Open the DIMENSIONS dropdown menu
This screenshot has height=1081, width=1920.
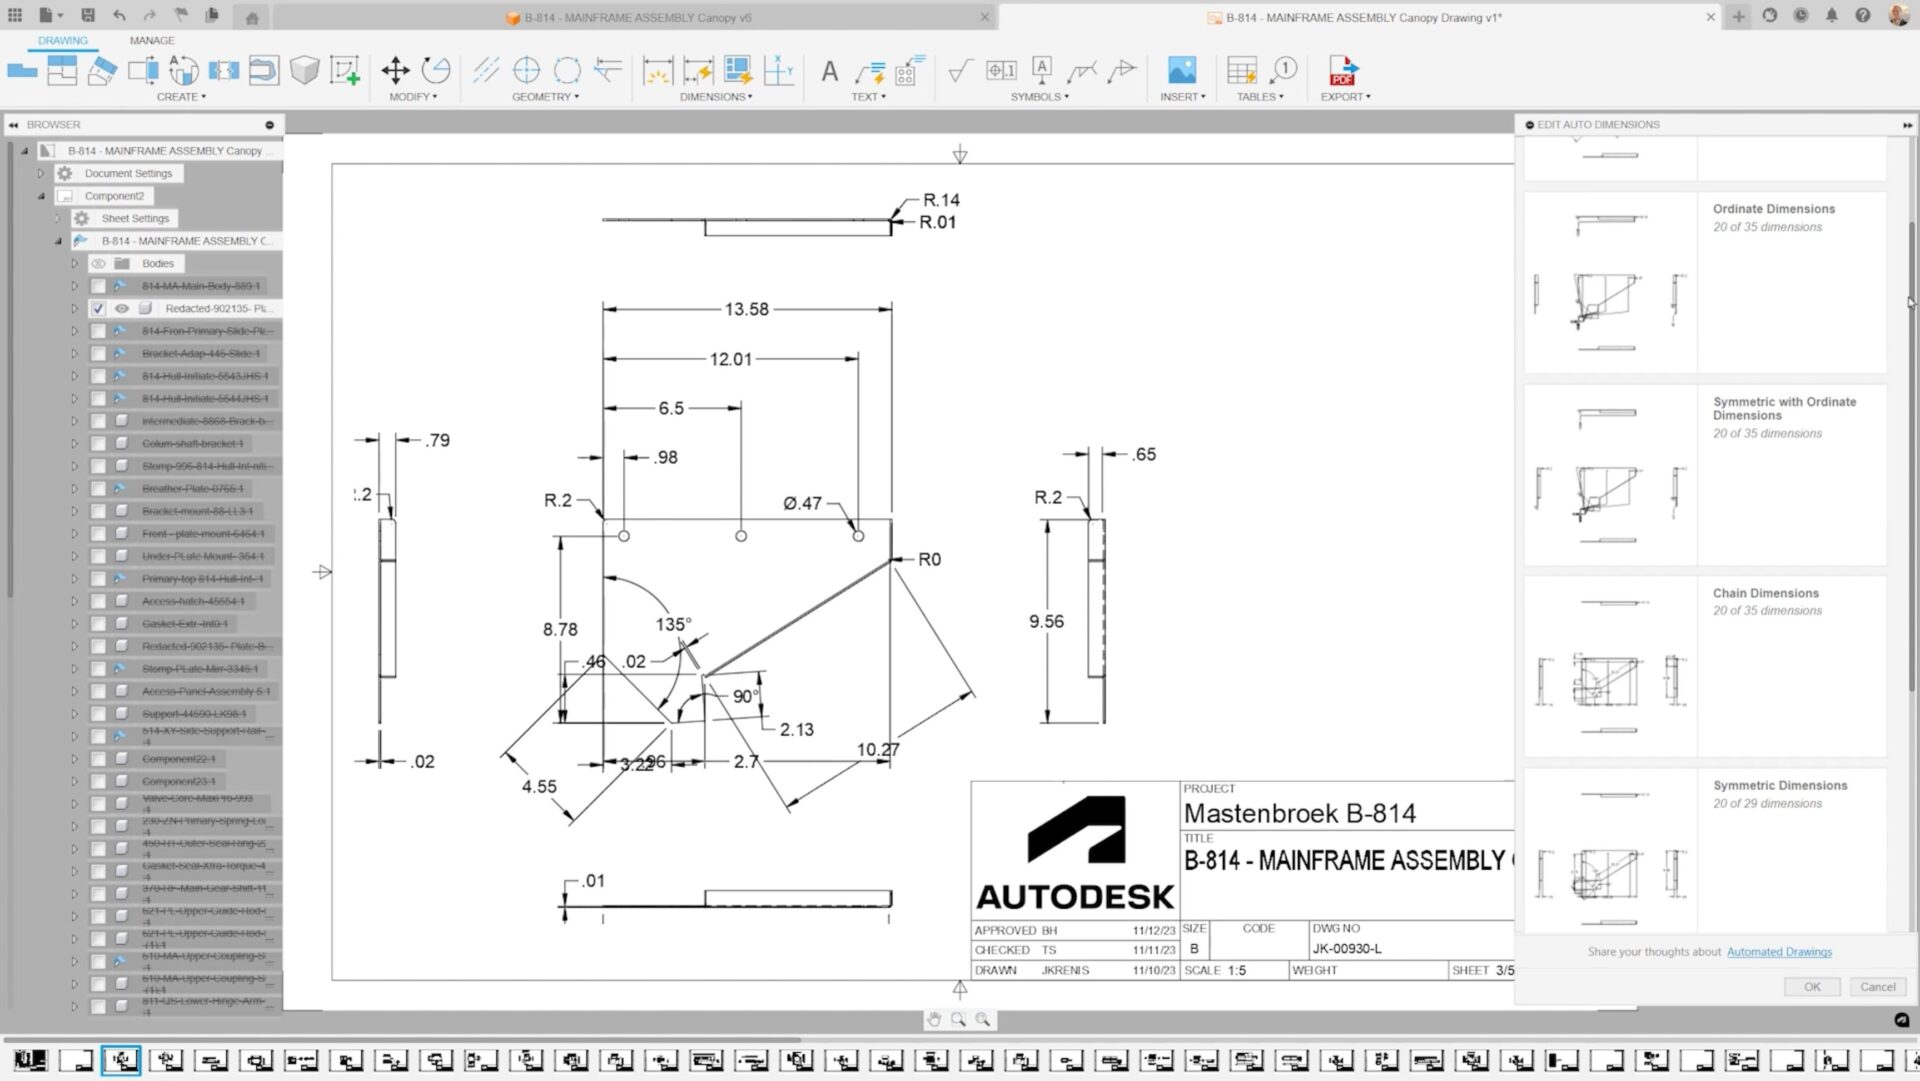pos(716,97)
